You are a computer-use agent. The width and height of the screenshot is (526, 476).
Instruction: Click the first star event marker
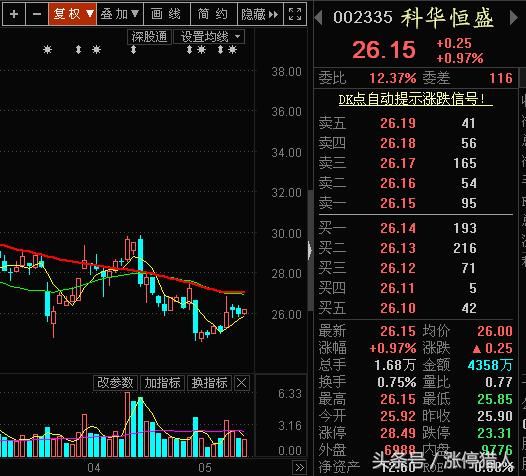point(48,50)
